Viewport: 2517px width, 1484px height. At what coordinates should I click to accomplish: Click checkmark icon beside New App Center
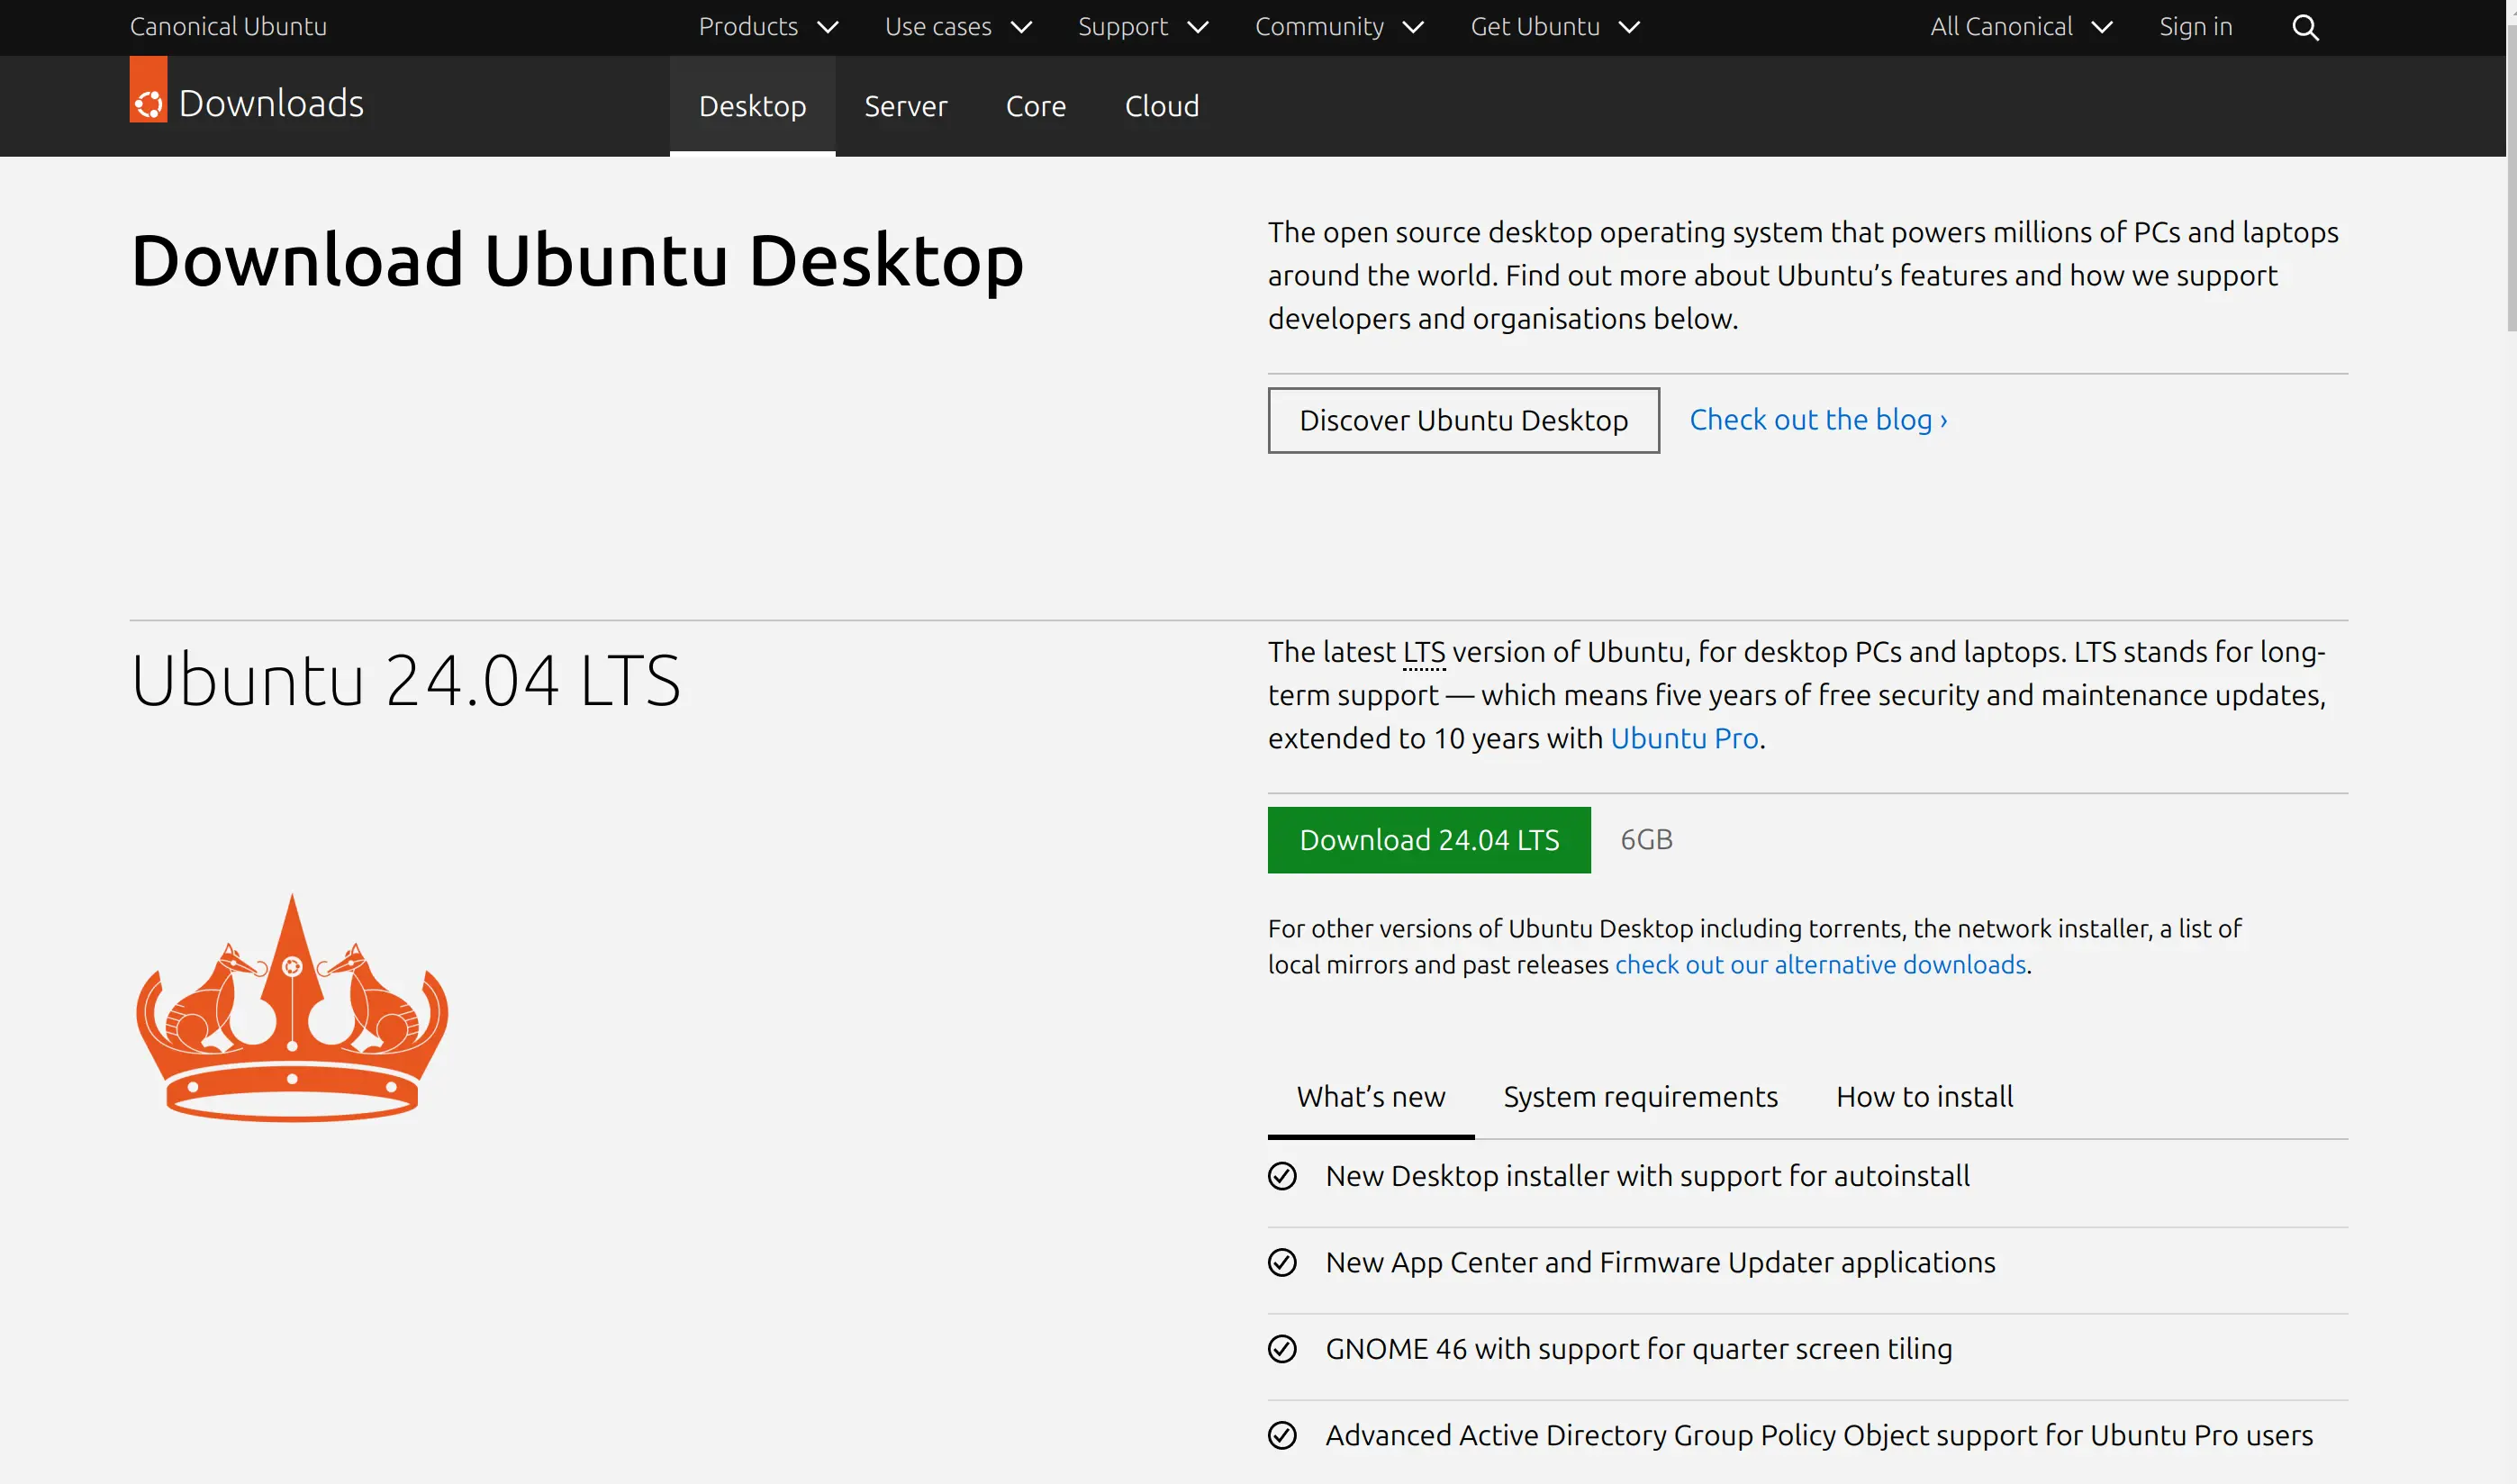pos(1282,1262)
